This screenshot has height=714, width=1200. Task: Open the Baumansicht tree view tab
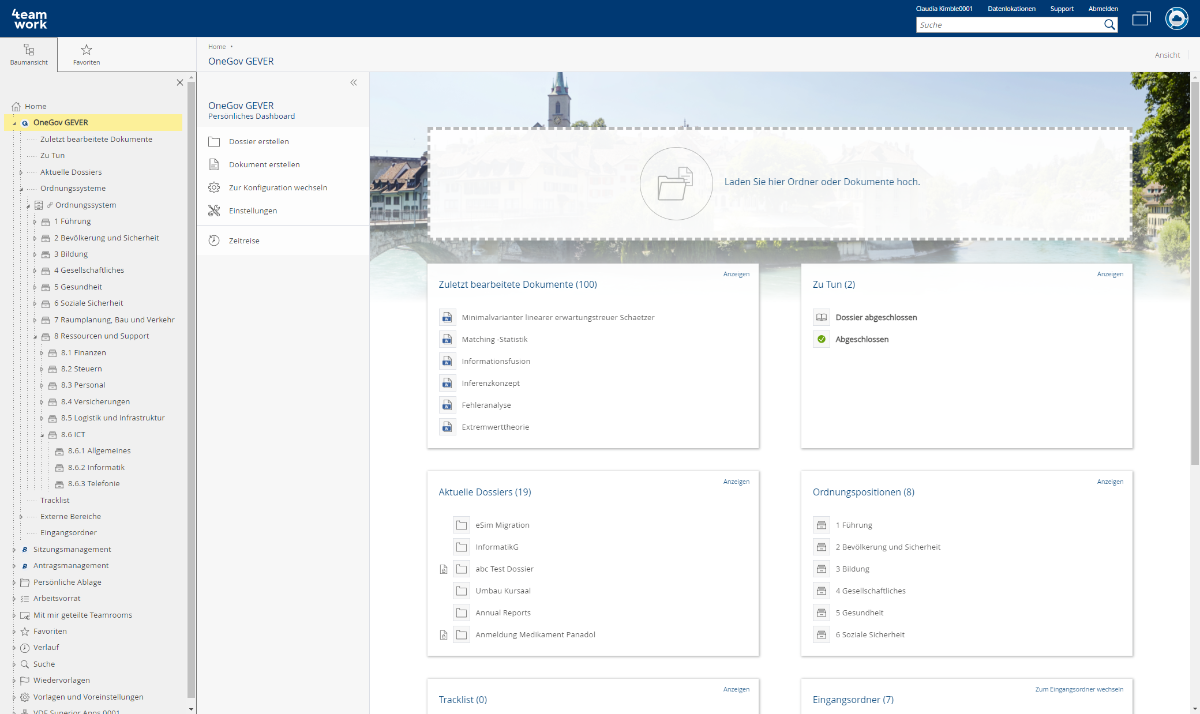(x=29, y=55)
